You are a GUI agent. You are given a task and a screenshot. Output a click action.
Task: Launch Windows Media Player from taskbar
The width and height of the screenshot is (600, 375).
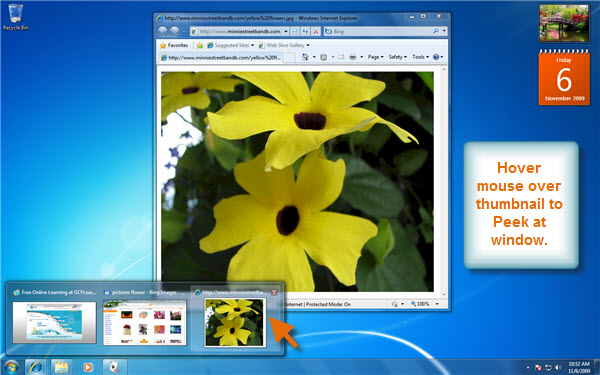(87, 367)
